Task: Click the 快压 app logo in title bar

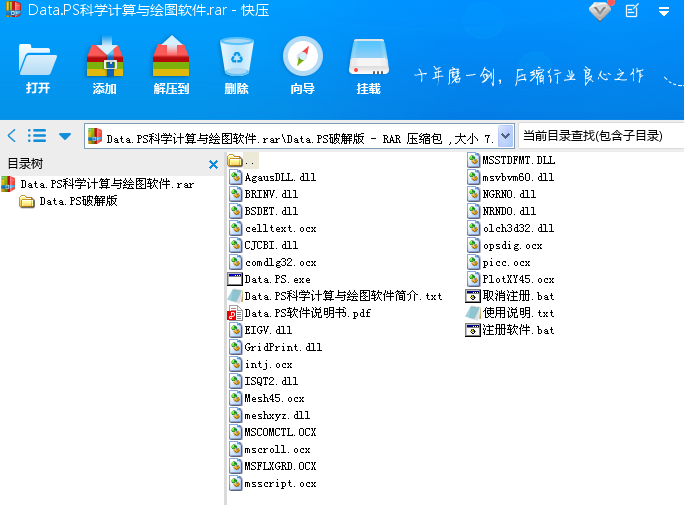Action: coord(13,10)
